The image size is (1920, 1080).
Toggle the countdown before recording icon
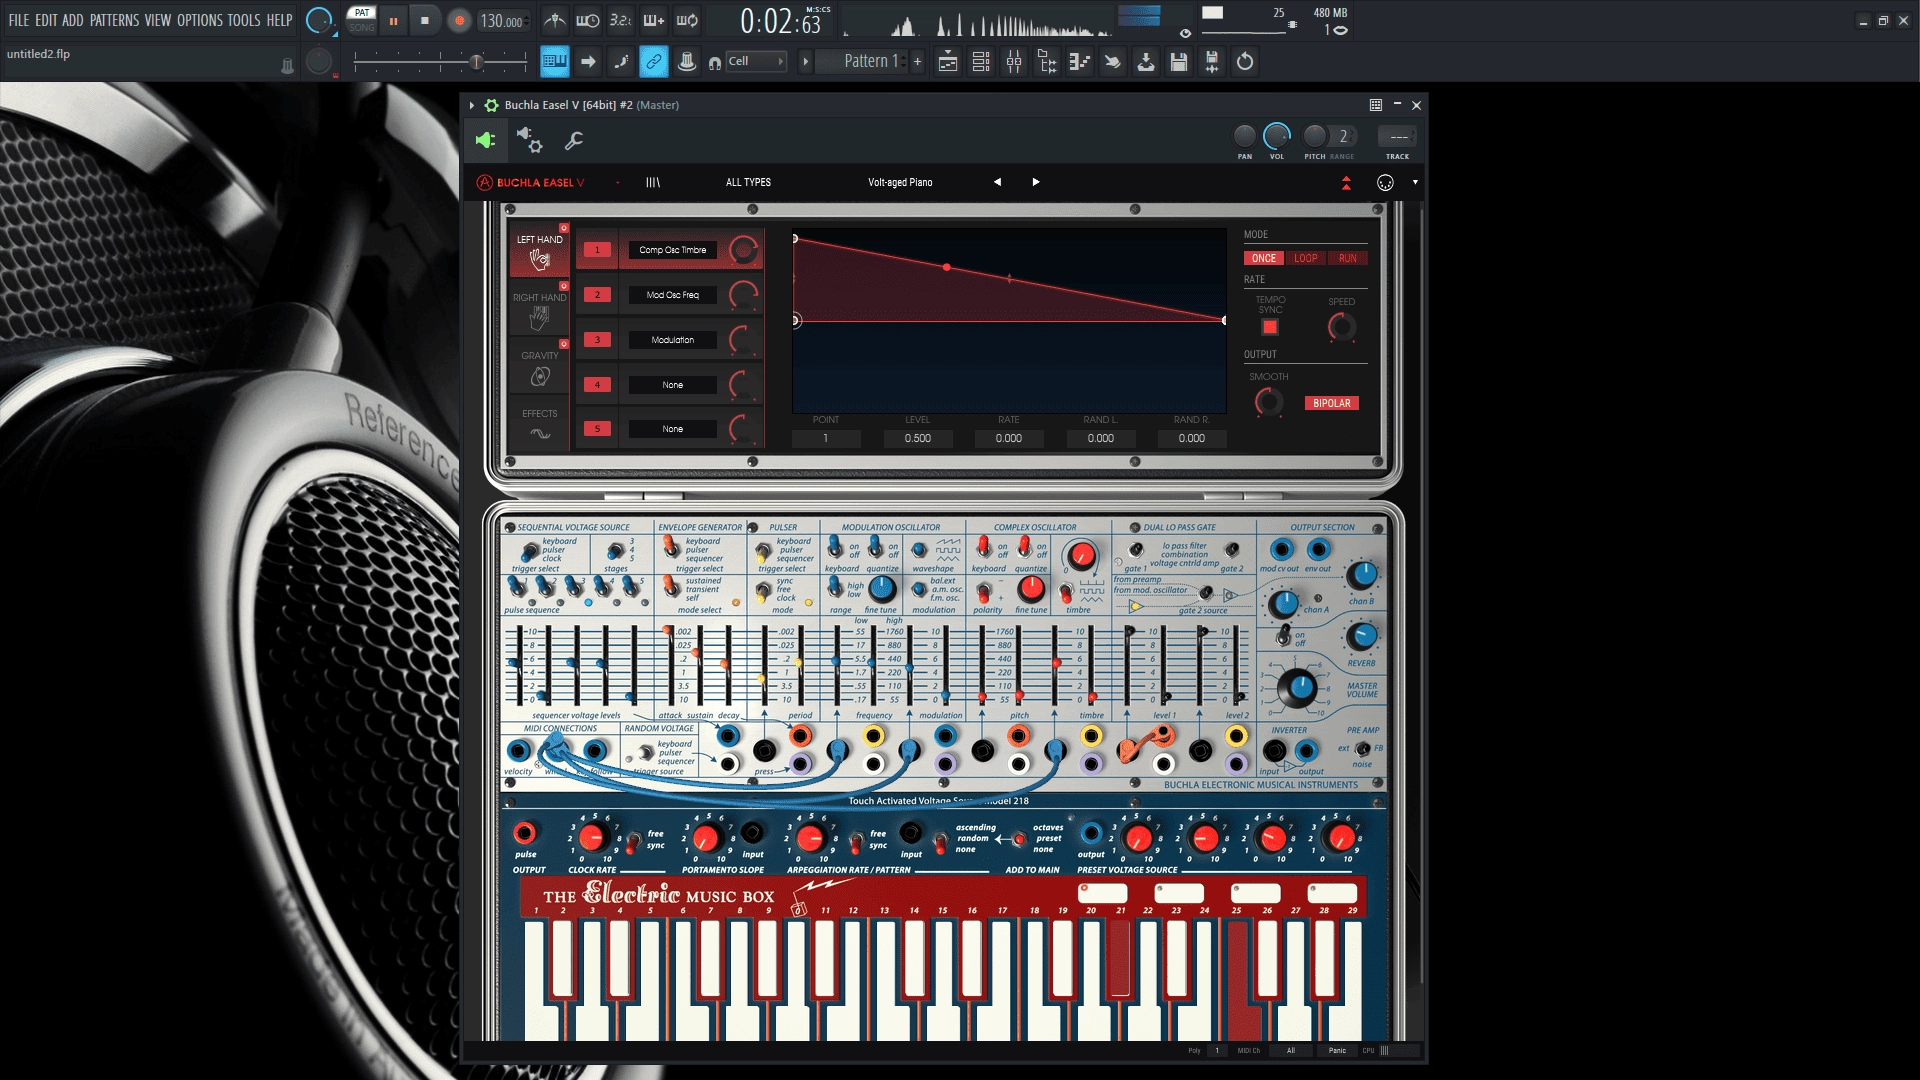pyautogui.click(x=621, y=20)
